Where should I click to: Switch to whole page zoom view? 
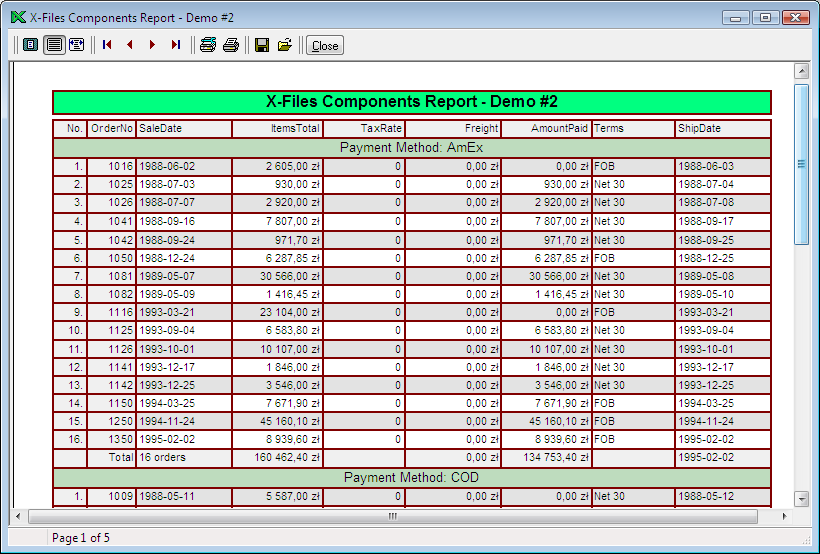31,45
